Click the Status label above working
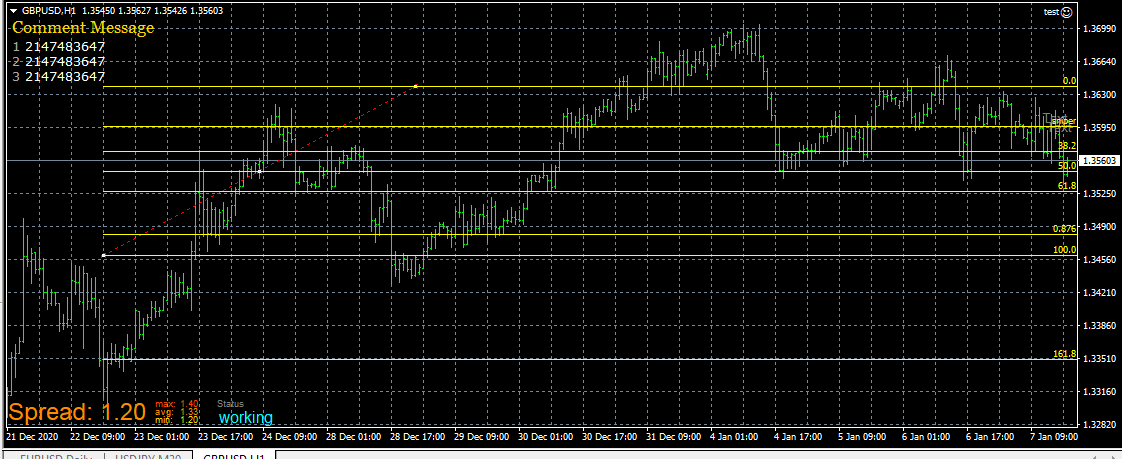Screen dimensions: 1122x466 tap(230, 404)
